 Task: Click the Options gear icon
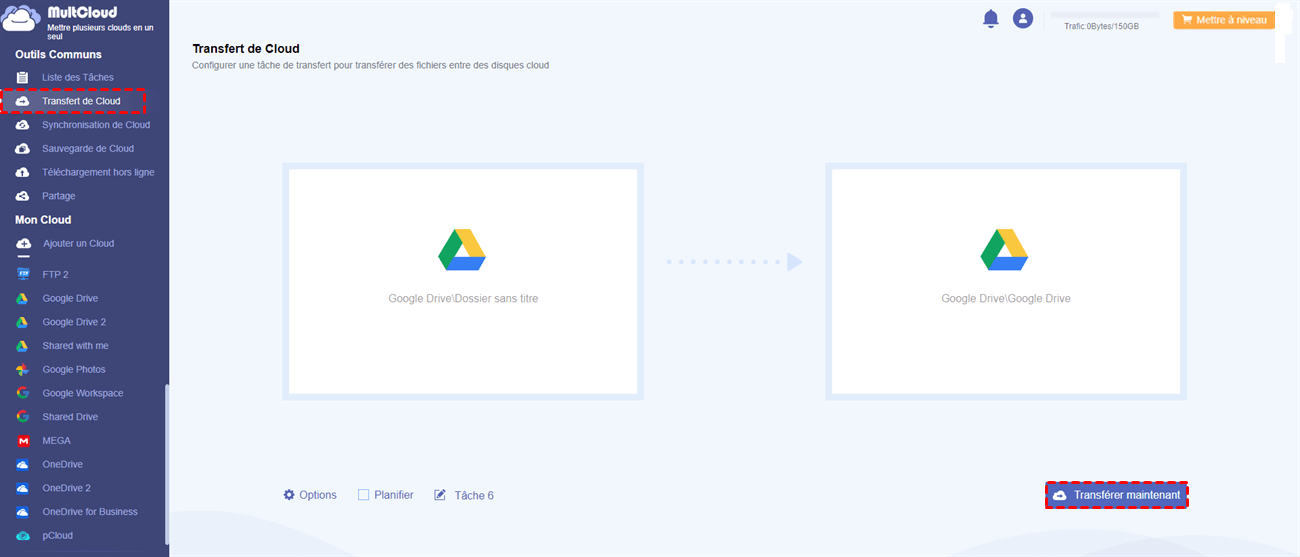(x=289, y=495)
